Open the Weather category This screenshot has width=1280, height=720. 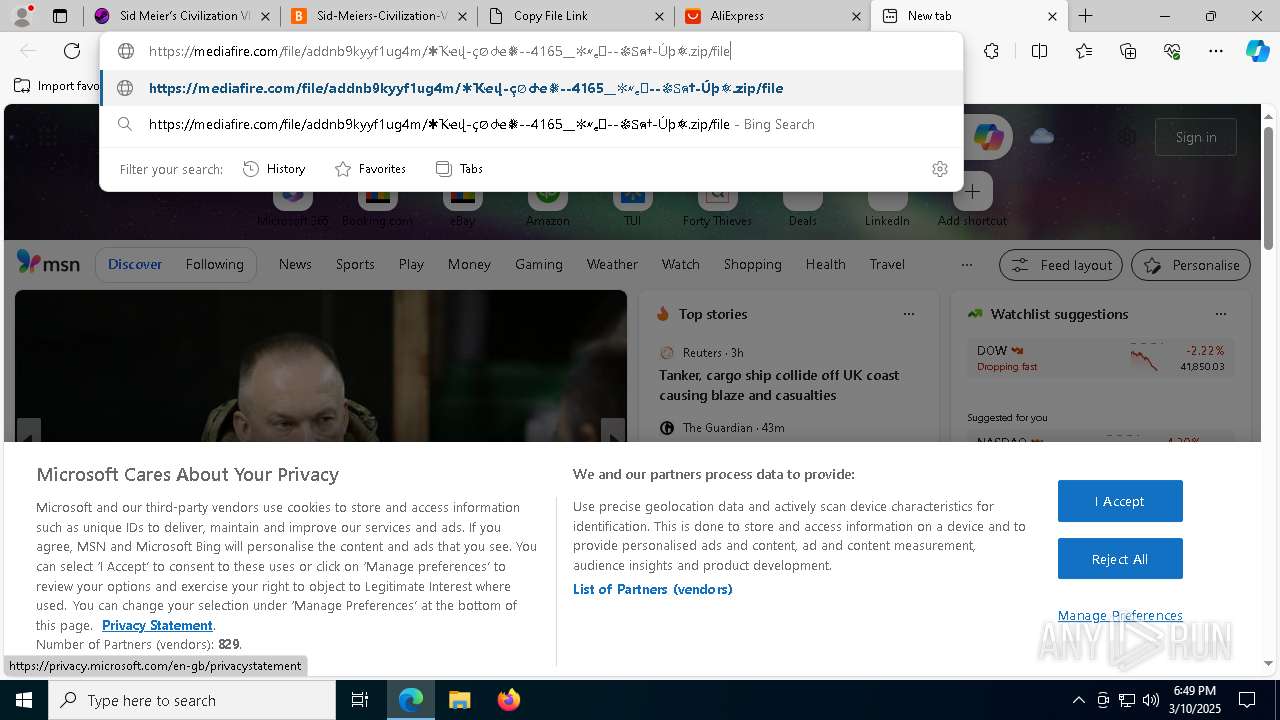click(x=612, y=264)
